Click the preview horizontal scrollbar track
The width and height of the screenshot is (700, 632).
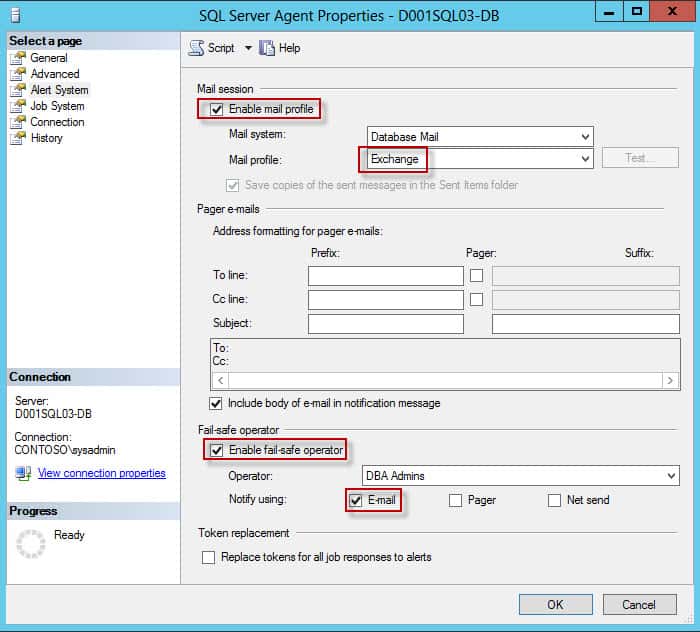pyautogui.click(x=446, y=381)
